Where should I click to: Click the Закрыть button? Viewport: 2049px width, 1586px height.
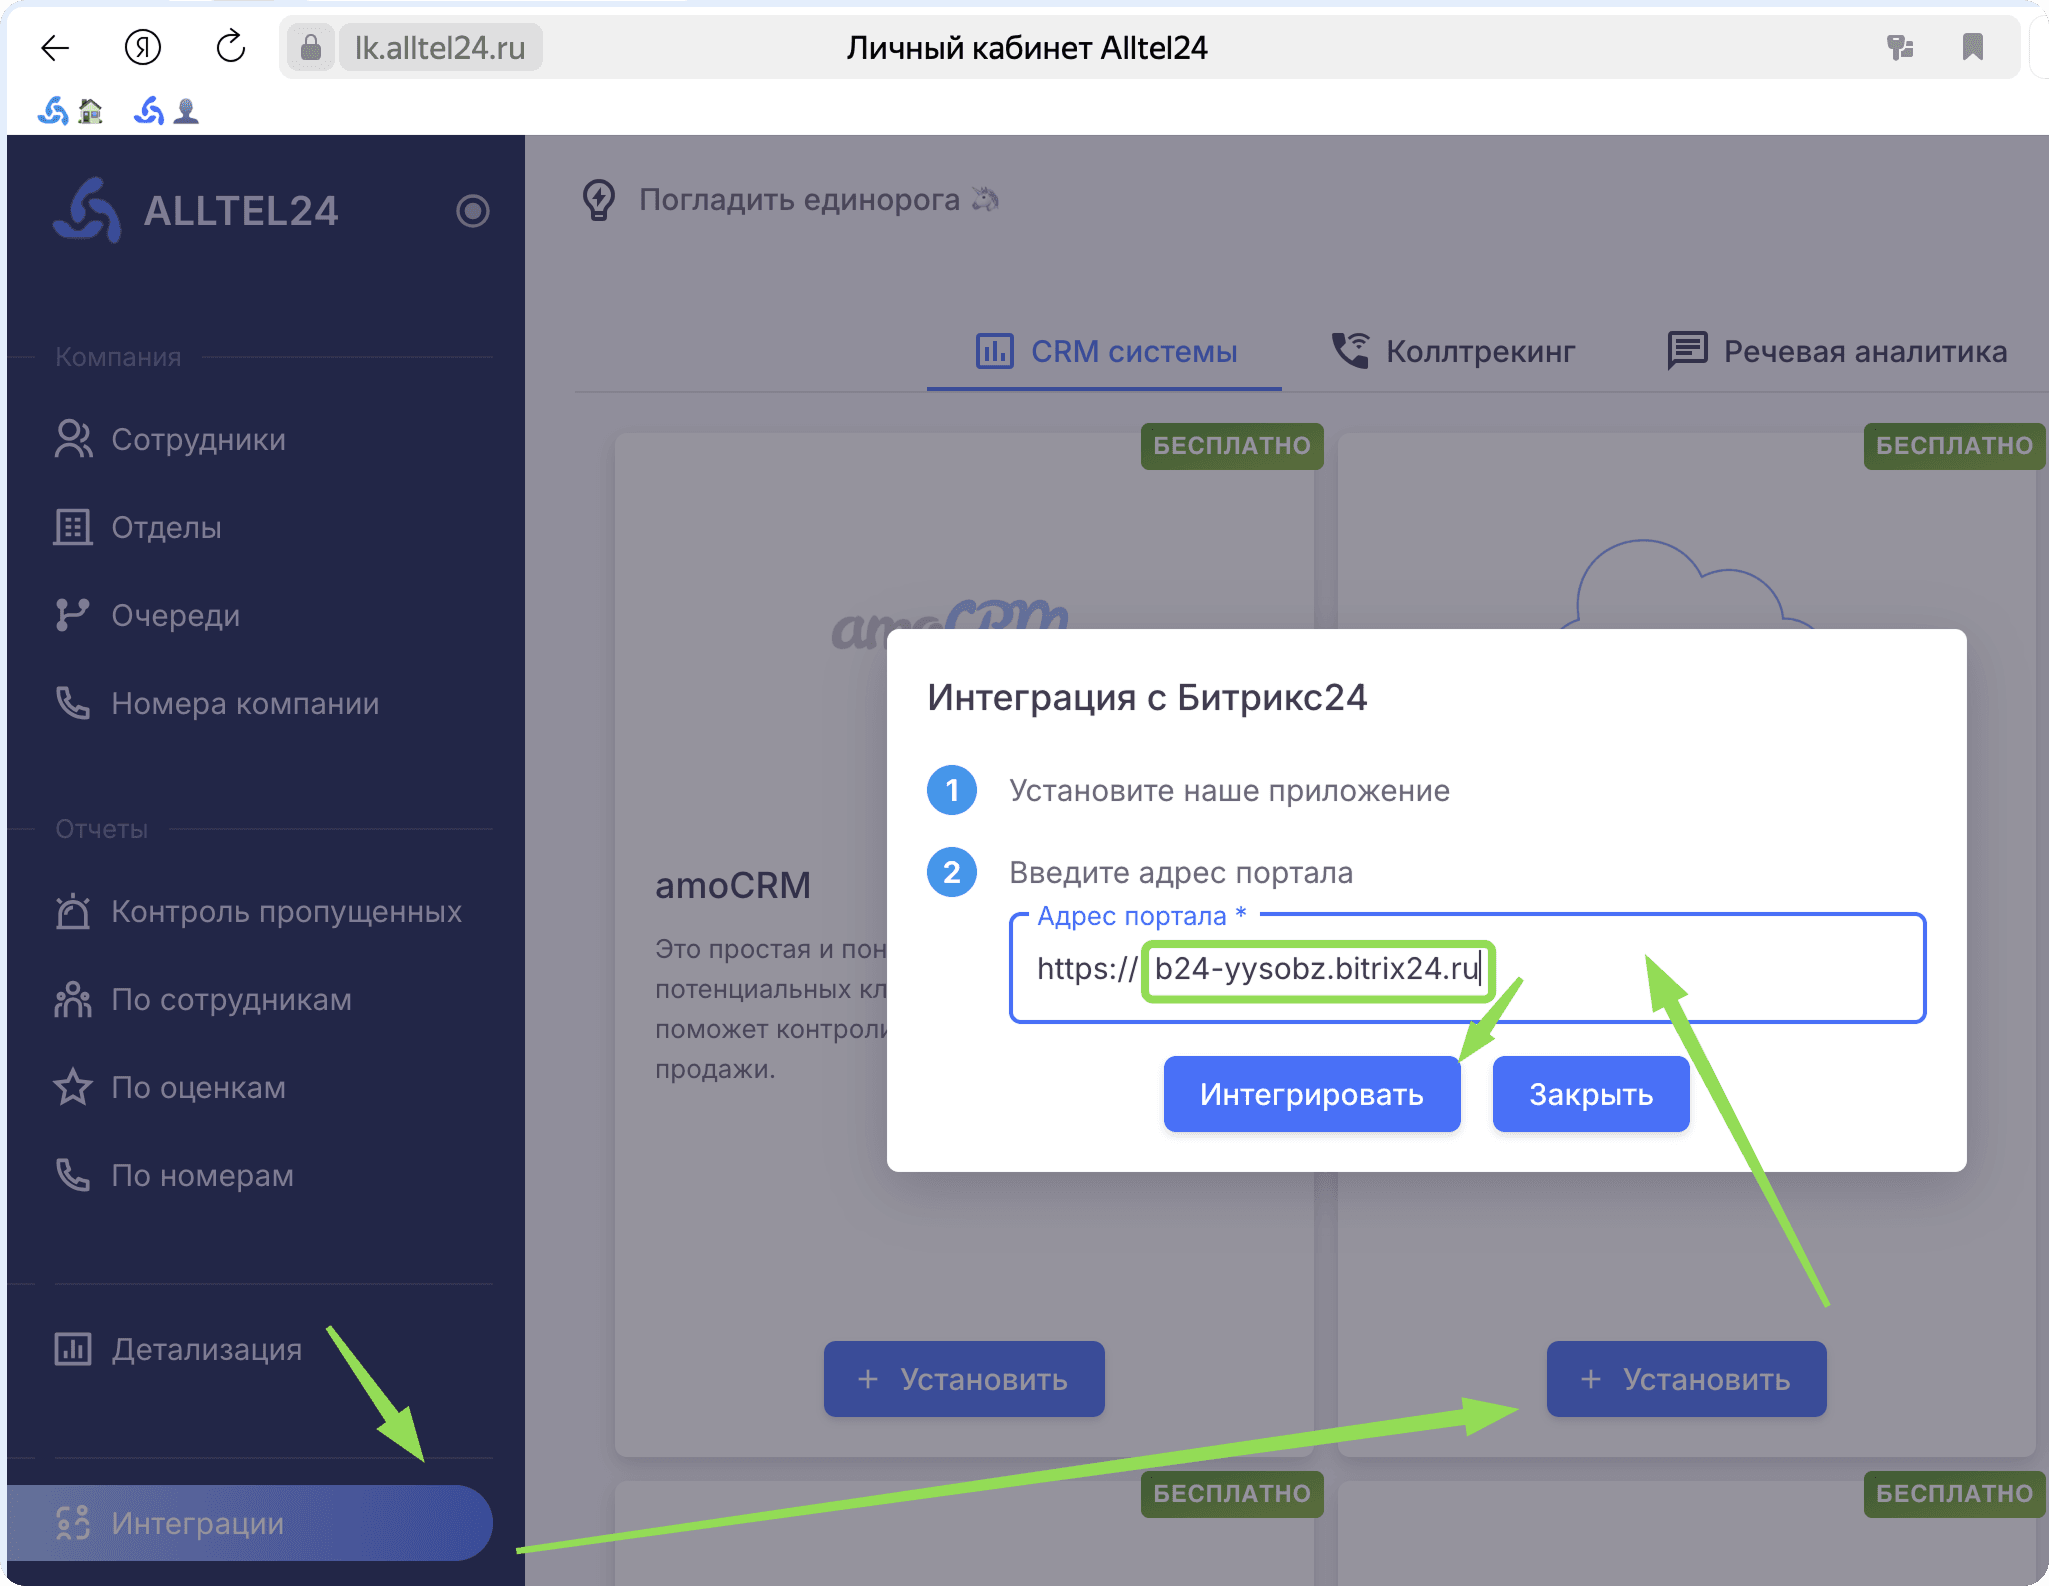[x=1590, y=1094]
